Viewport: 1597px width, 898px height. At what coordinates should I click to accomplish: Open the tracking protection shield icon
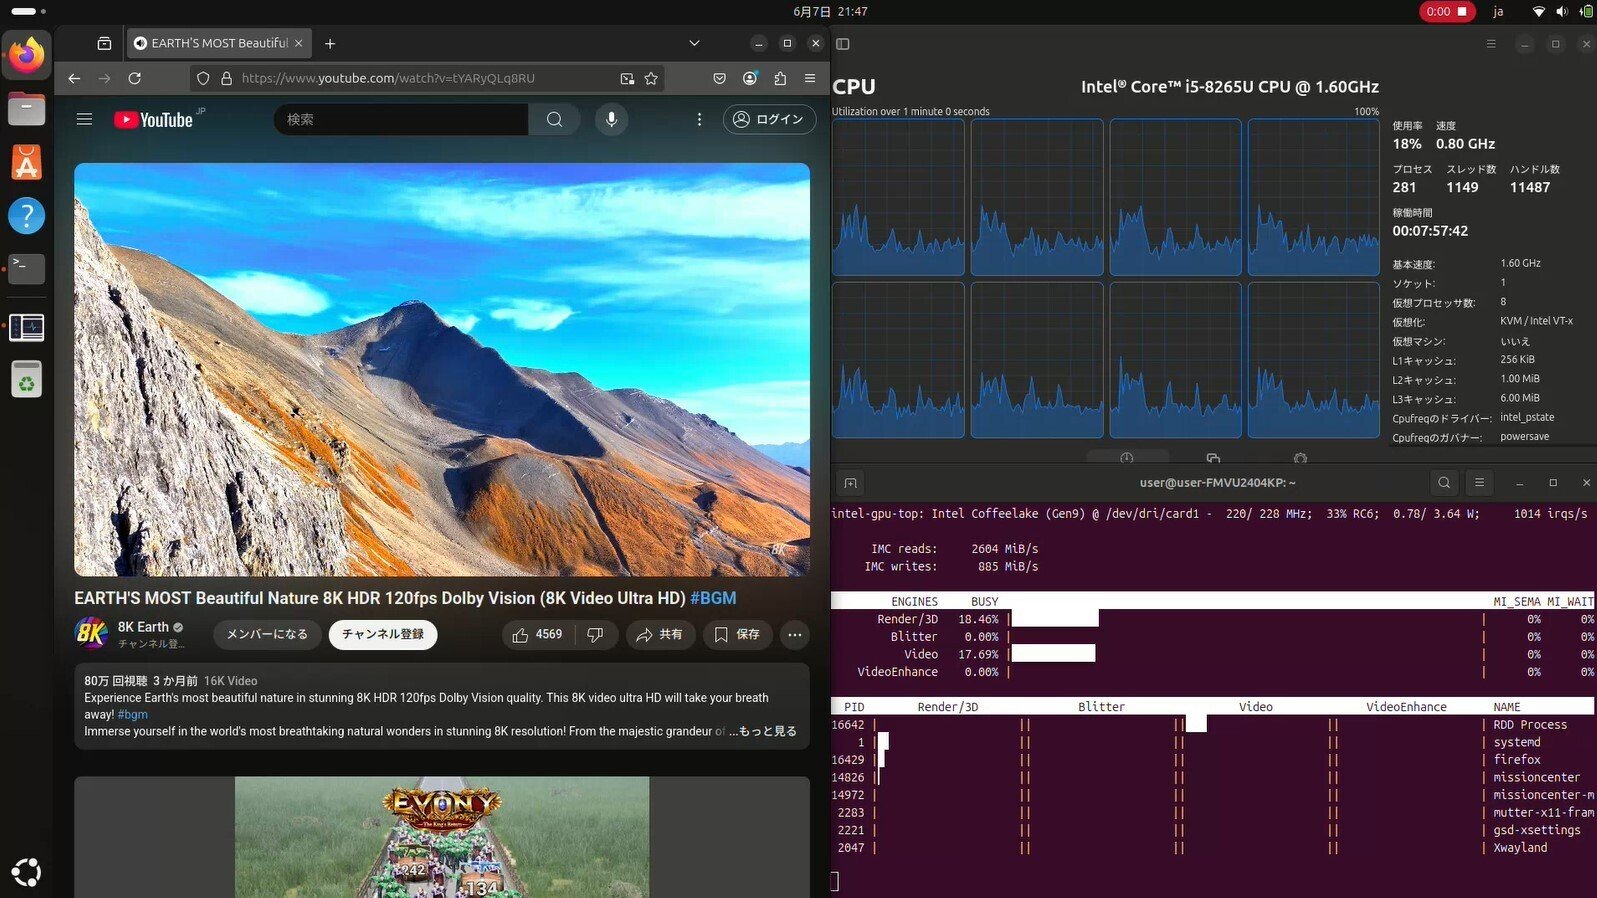(203, 78)
